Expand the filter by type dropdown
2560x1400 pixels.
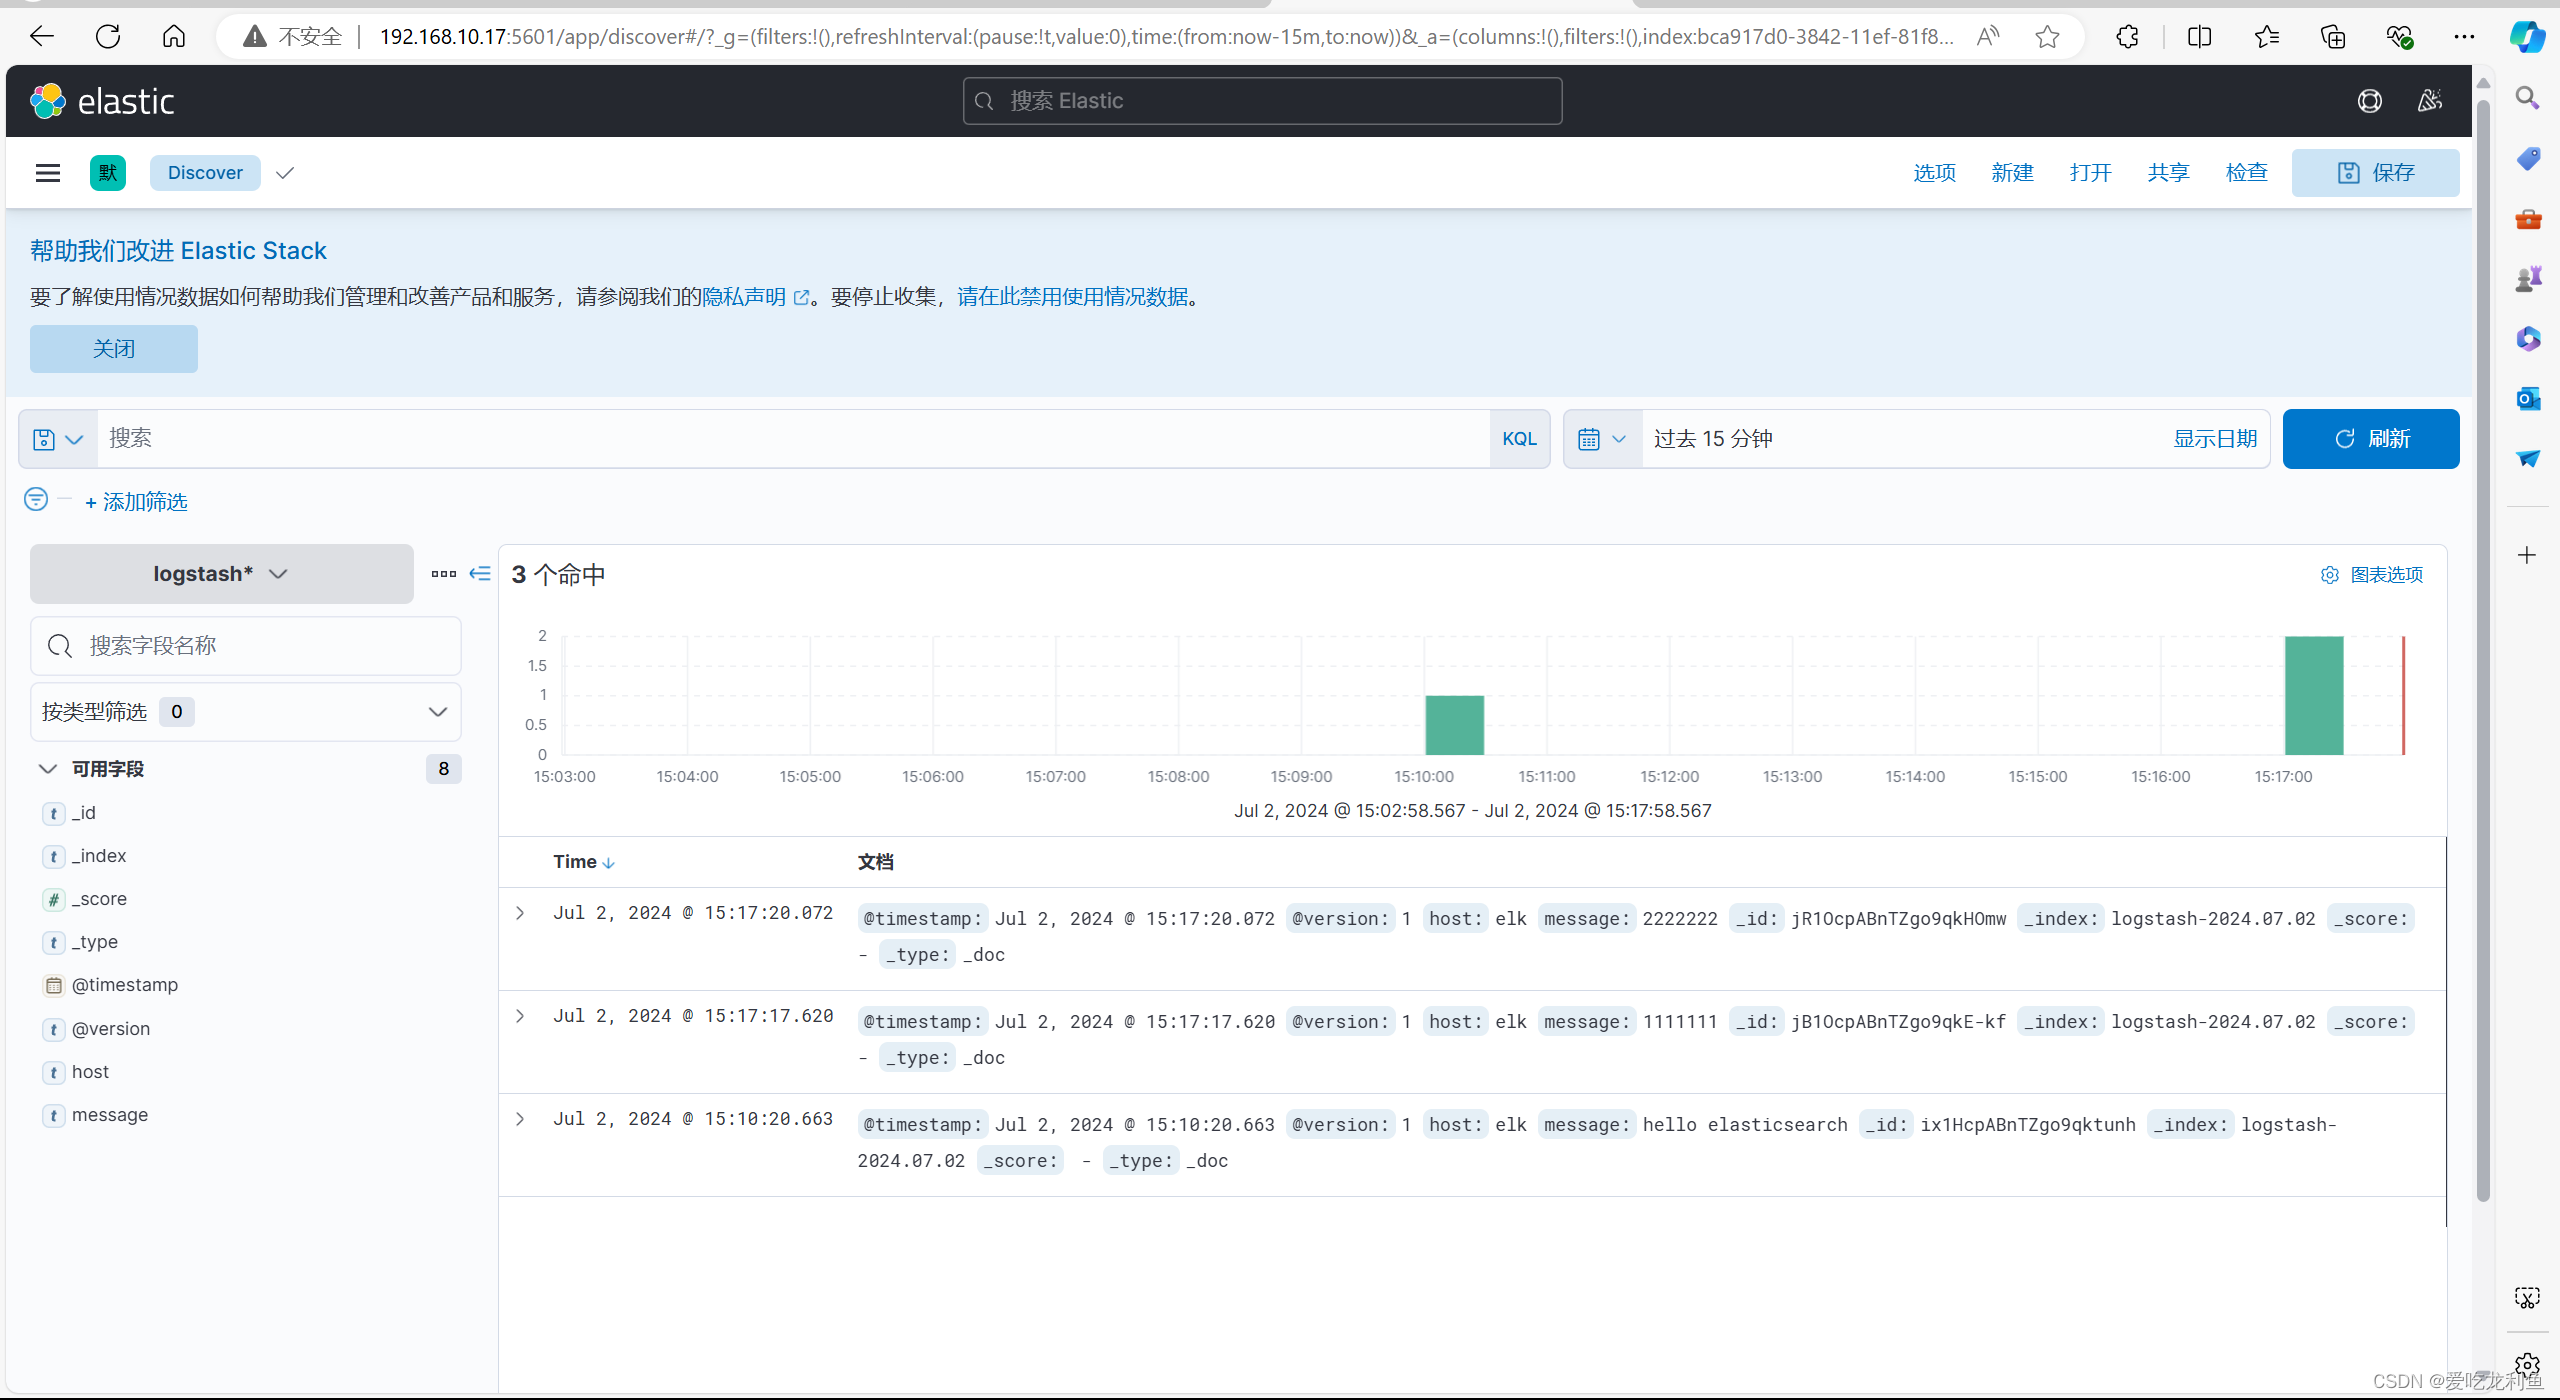(x=246, y=712)
